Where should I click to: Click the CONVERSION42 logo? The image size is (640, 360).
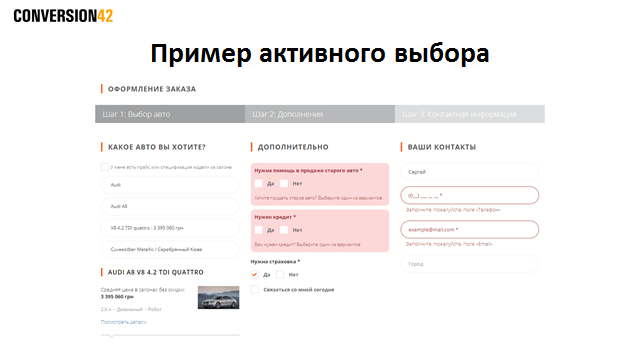point(63,16)
